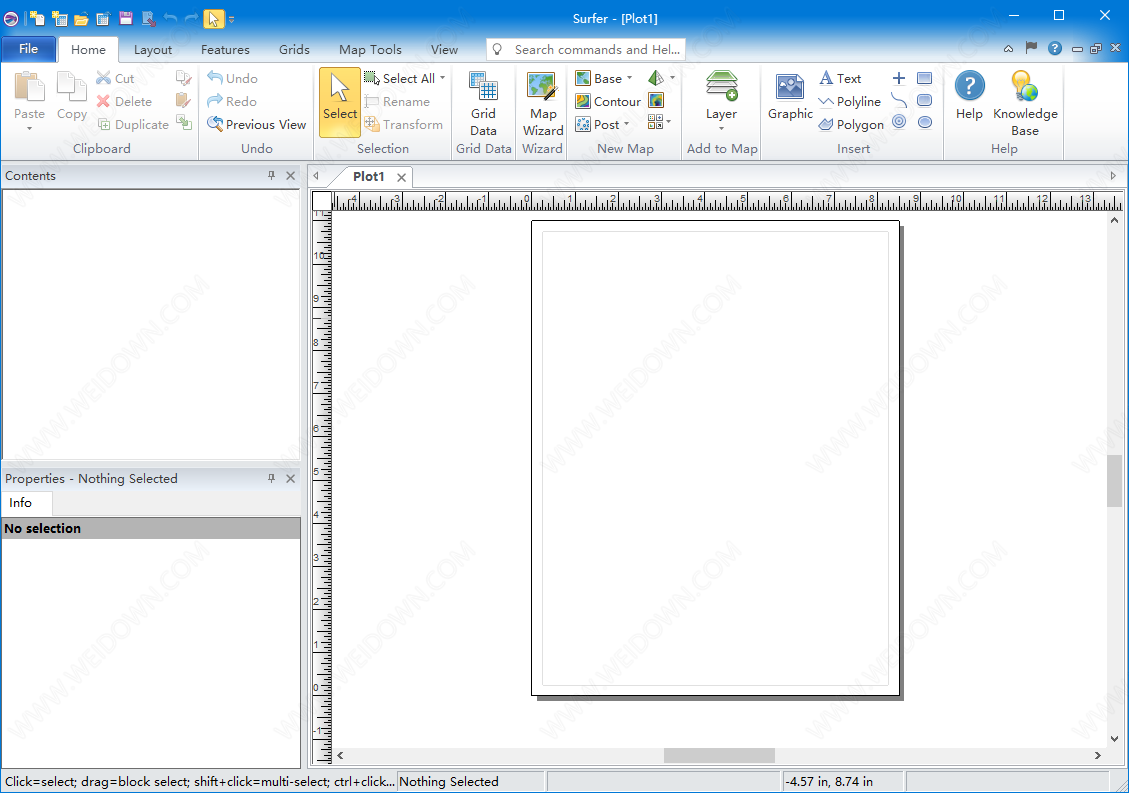Close the Plot1 document tab
This screenshot has width=1129, height=793.
[x=401, y=177]
